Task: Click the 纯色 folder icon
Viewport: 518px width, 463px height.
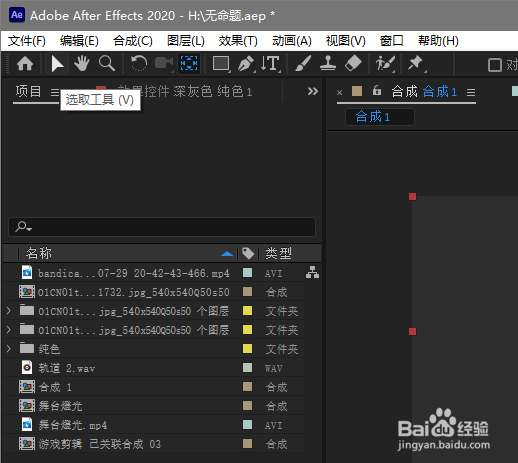Action: pos(27,349)
